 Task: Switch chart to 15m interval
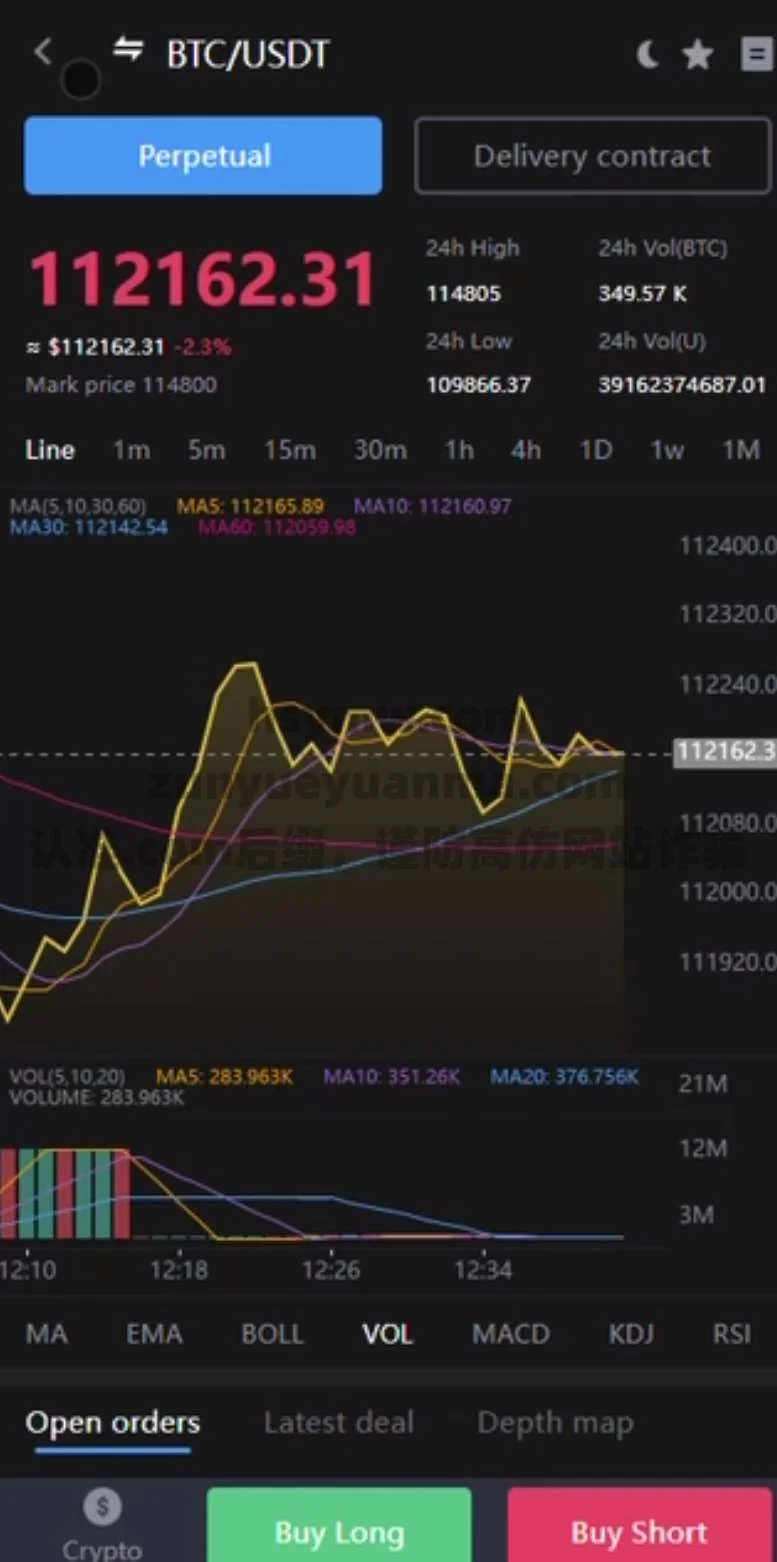[289, 450]
